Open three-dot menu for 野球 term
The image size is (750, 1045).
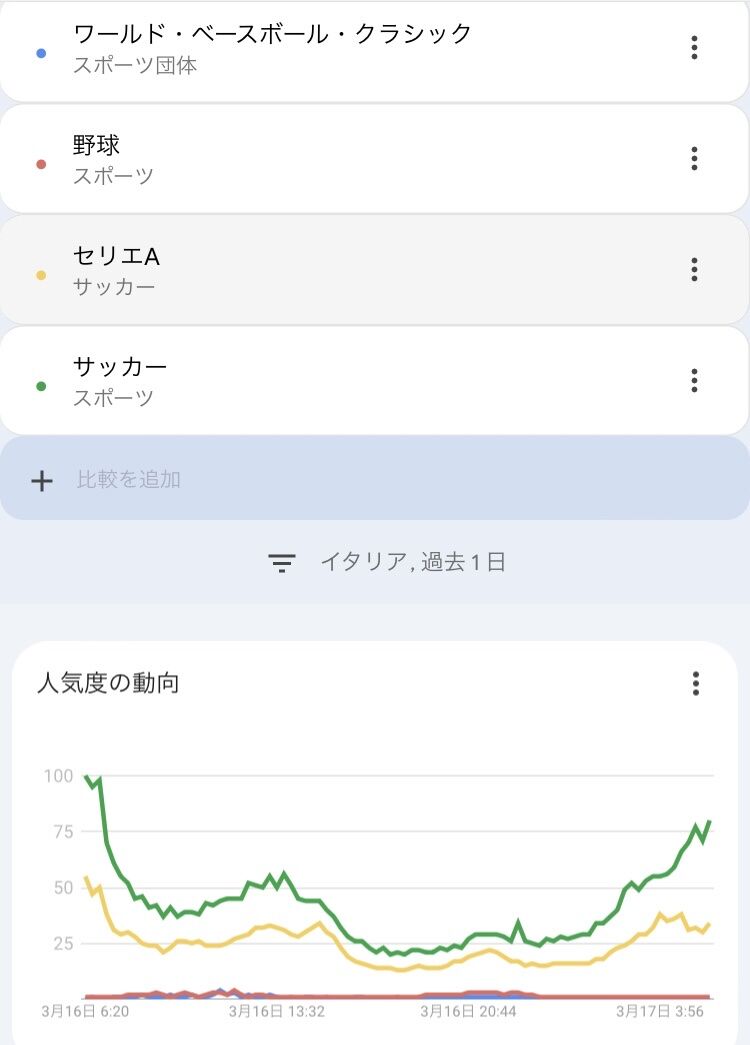(x=694, y=159)
